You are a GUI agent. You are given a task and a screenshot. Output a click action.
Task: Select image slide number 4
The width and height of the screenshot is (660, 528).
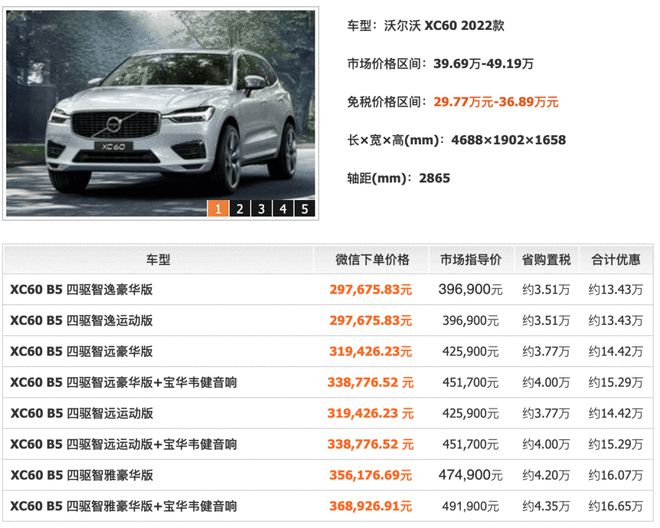[283, 208]
